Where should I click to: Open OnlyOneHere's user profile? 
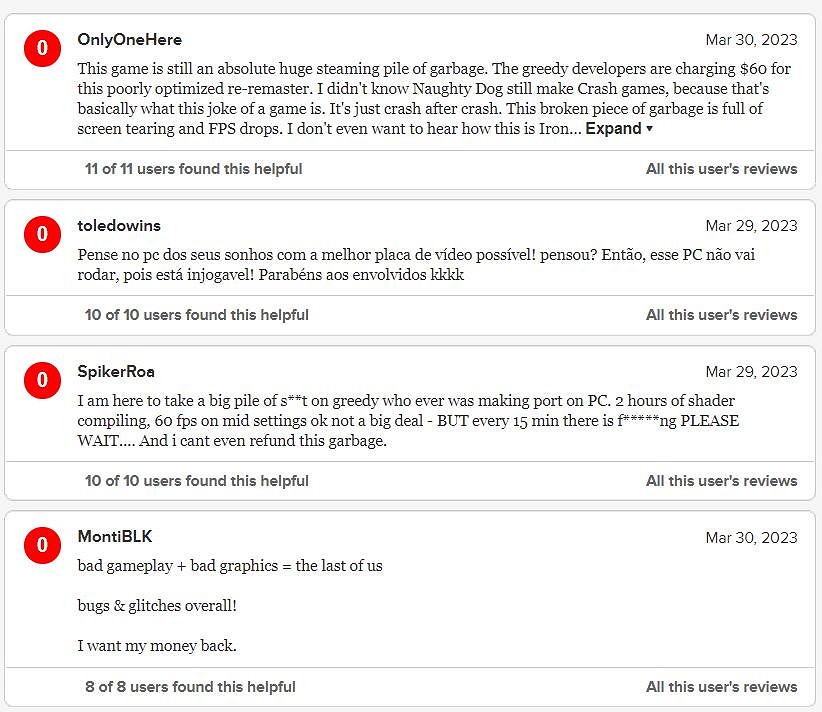[129, 40]
